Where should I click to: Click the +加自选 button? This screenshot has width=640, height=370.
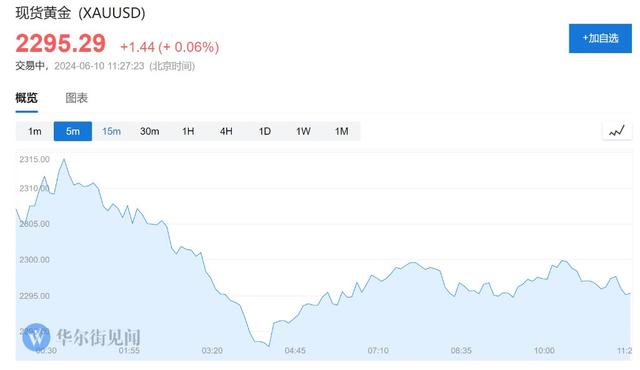coord(600,38)
